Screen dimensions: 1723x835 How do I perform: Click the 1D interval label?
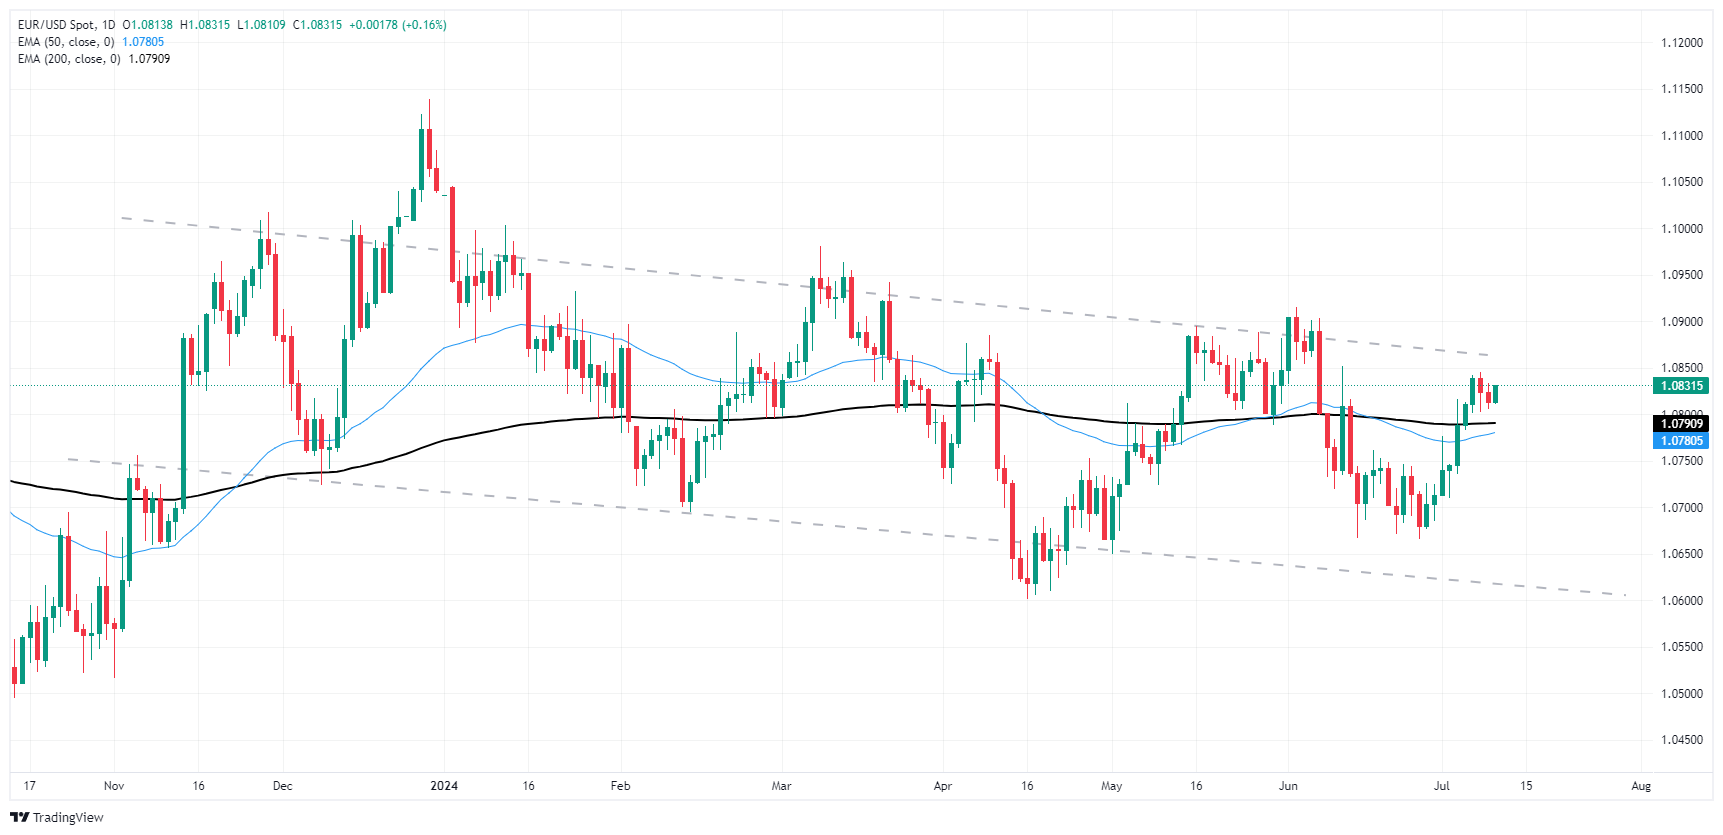click(x=108, y=25)
